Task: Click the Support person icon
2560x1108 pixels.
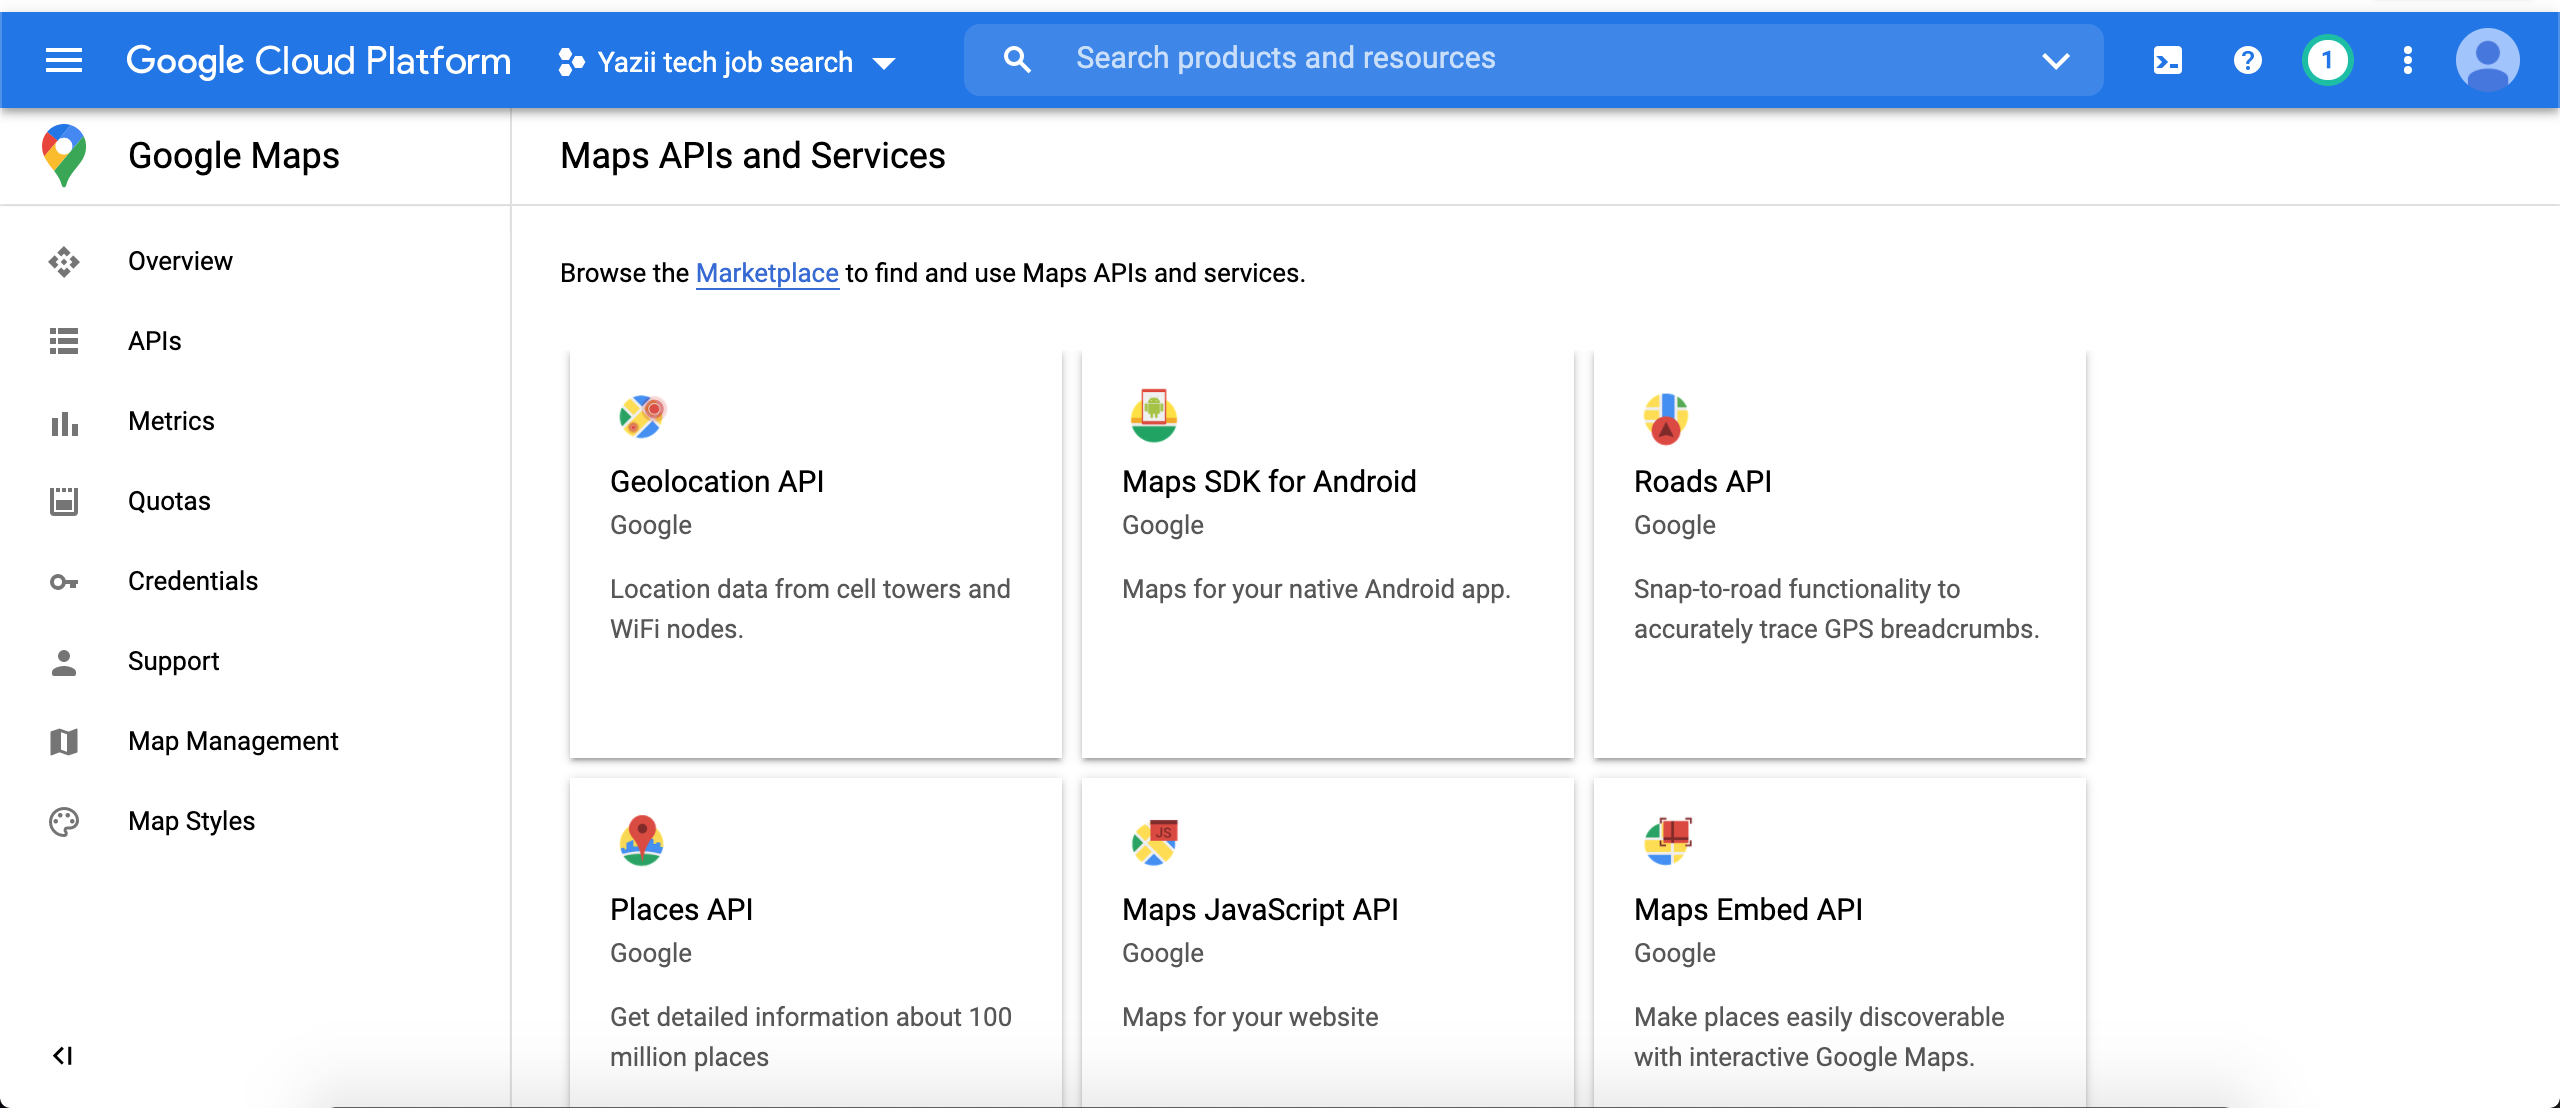Action: click(64, 662)
